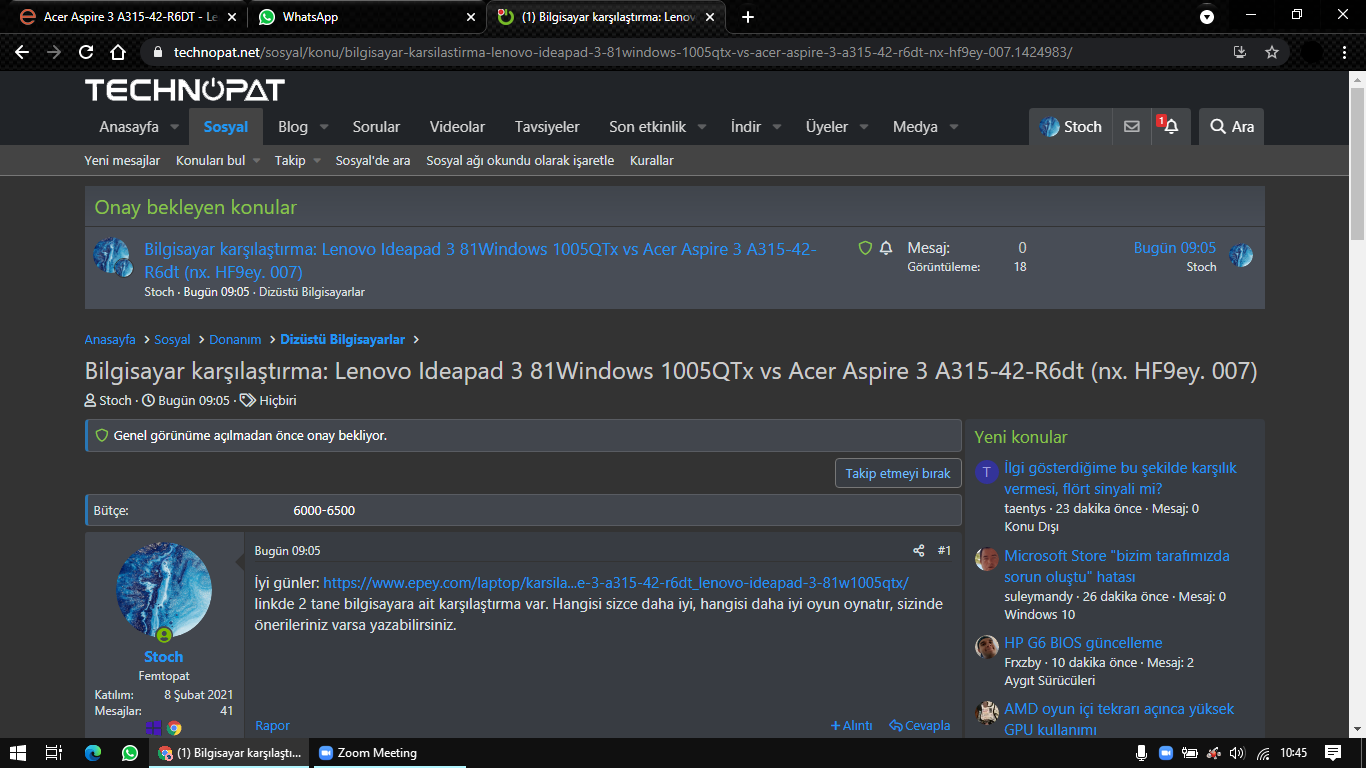Open the volume control in system tray

point(1237,753)
